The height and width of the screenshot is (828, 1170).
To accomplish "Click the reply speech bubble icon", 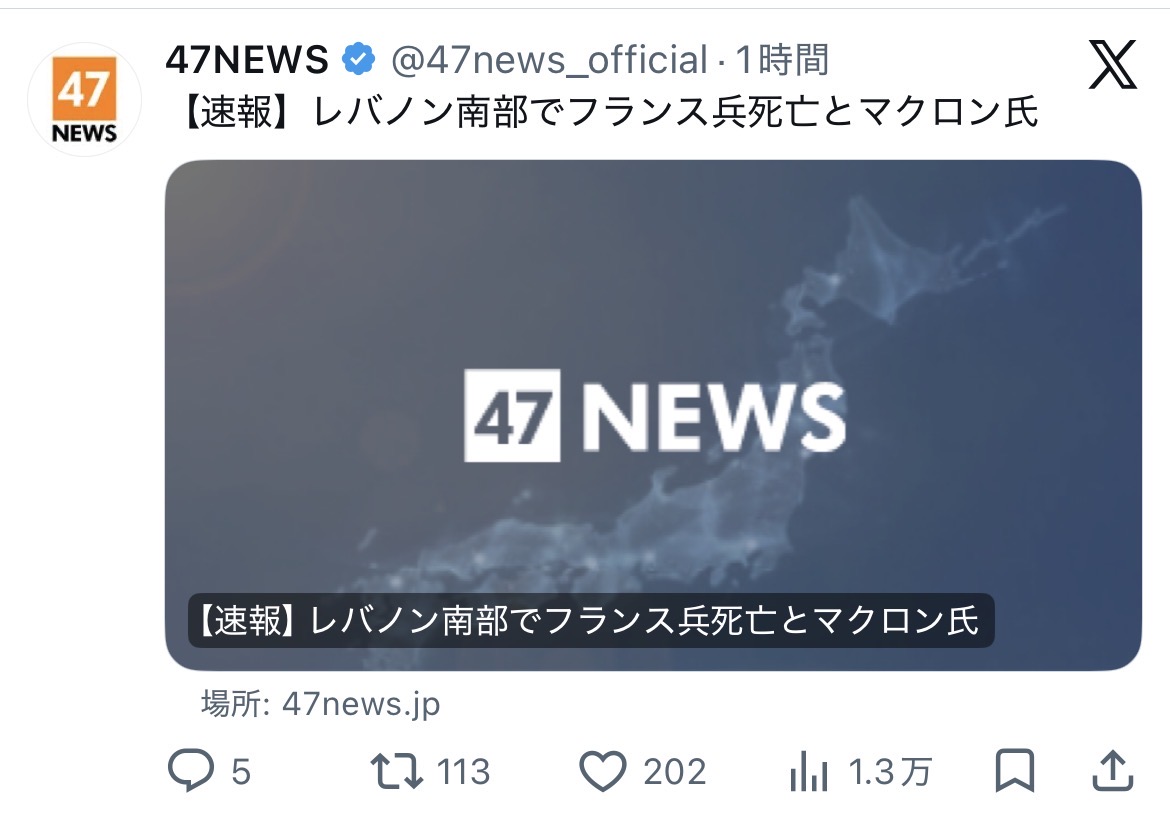I will tap(191, 771).
